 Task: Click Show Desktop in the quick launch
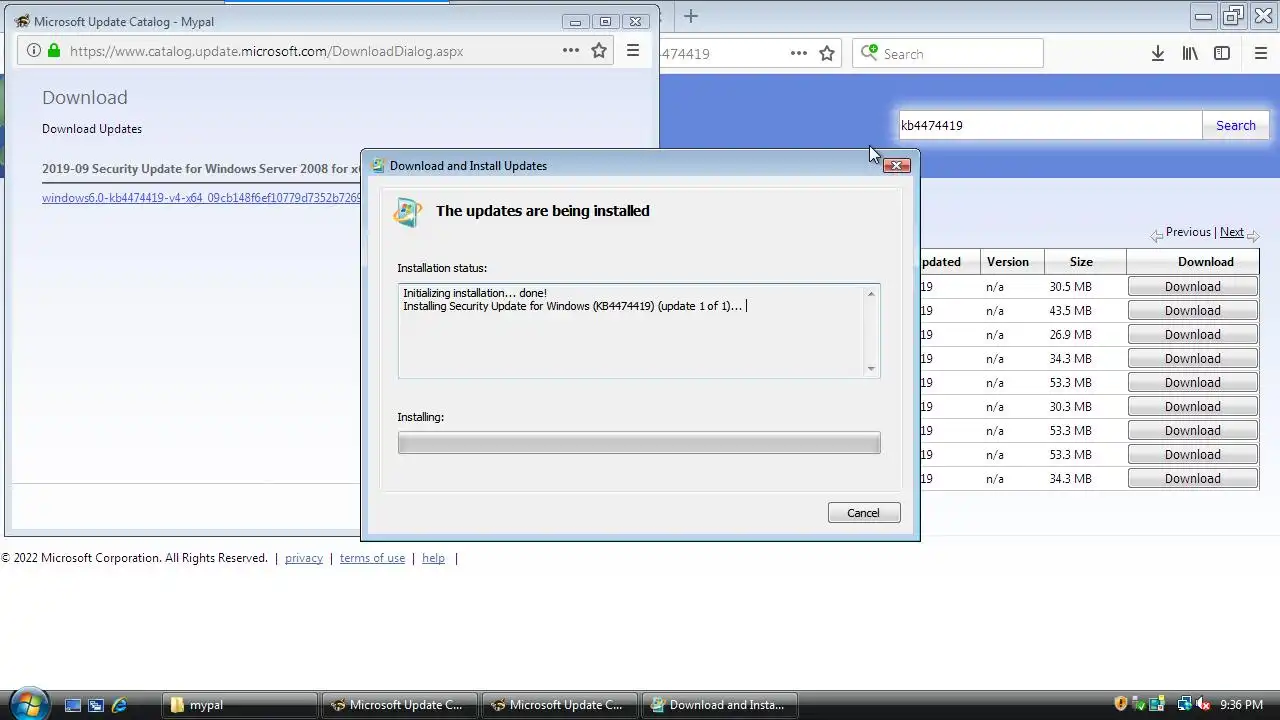[x=73, y=705]
